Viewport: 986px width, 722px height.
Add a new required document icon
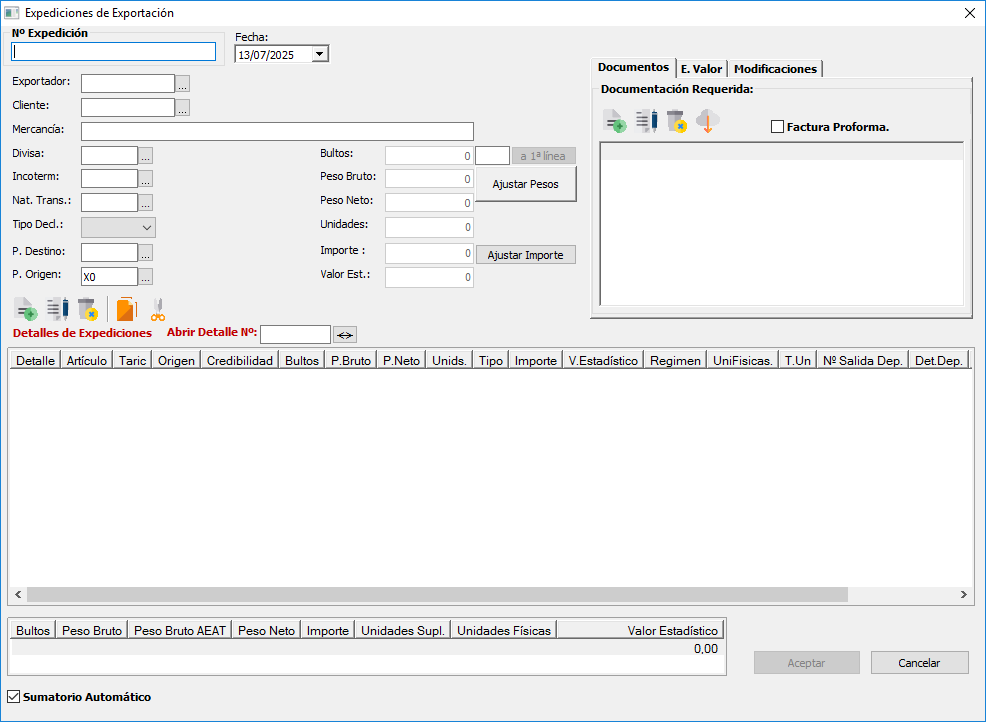coord(614,123)
